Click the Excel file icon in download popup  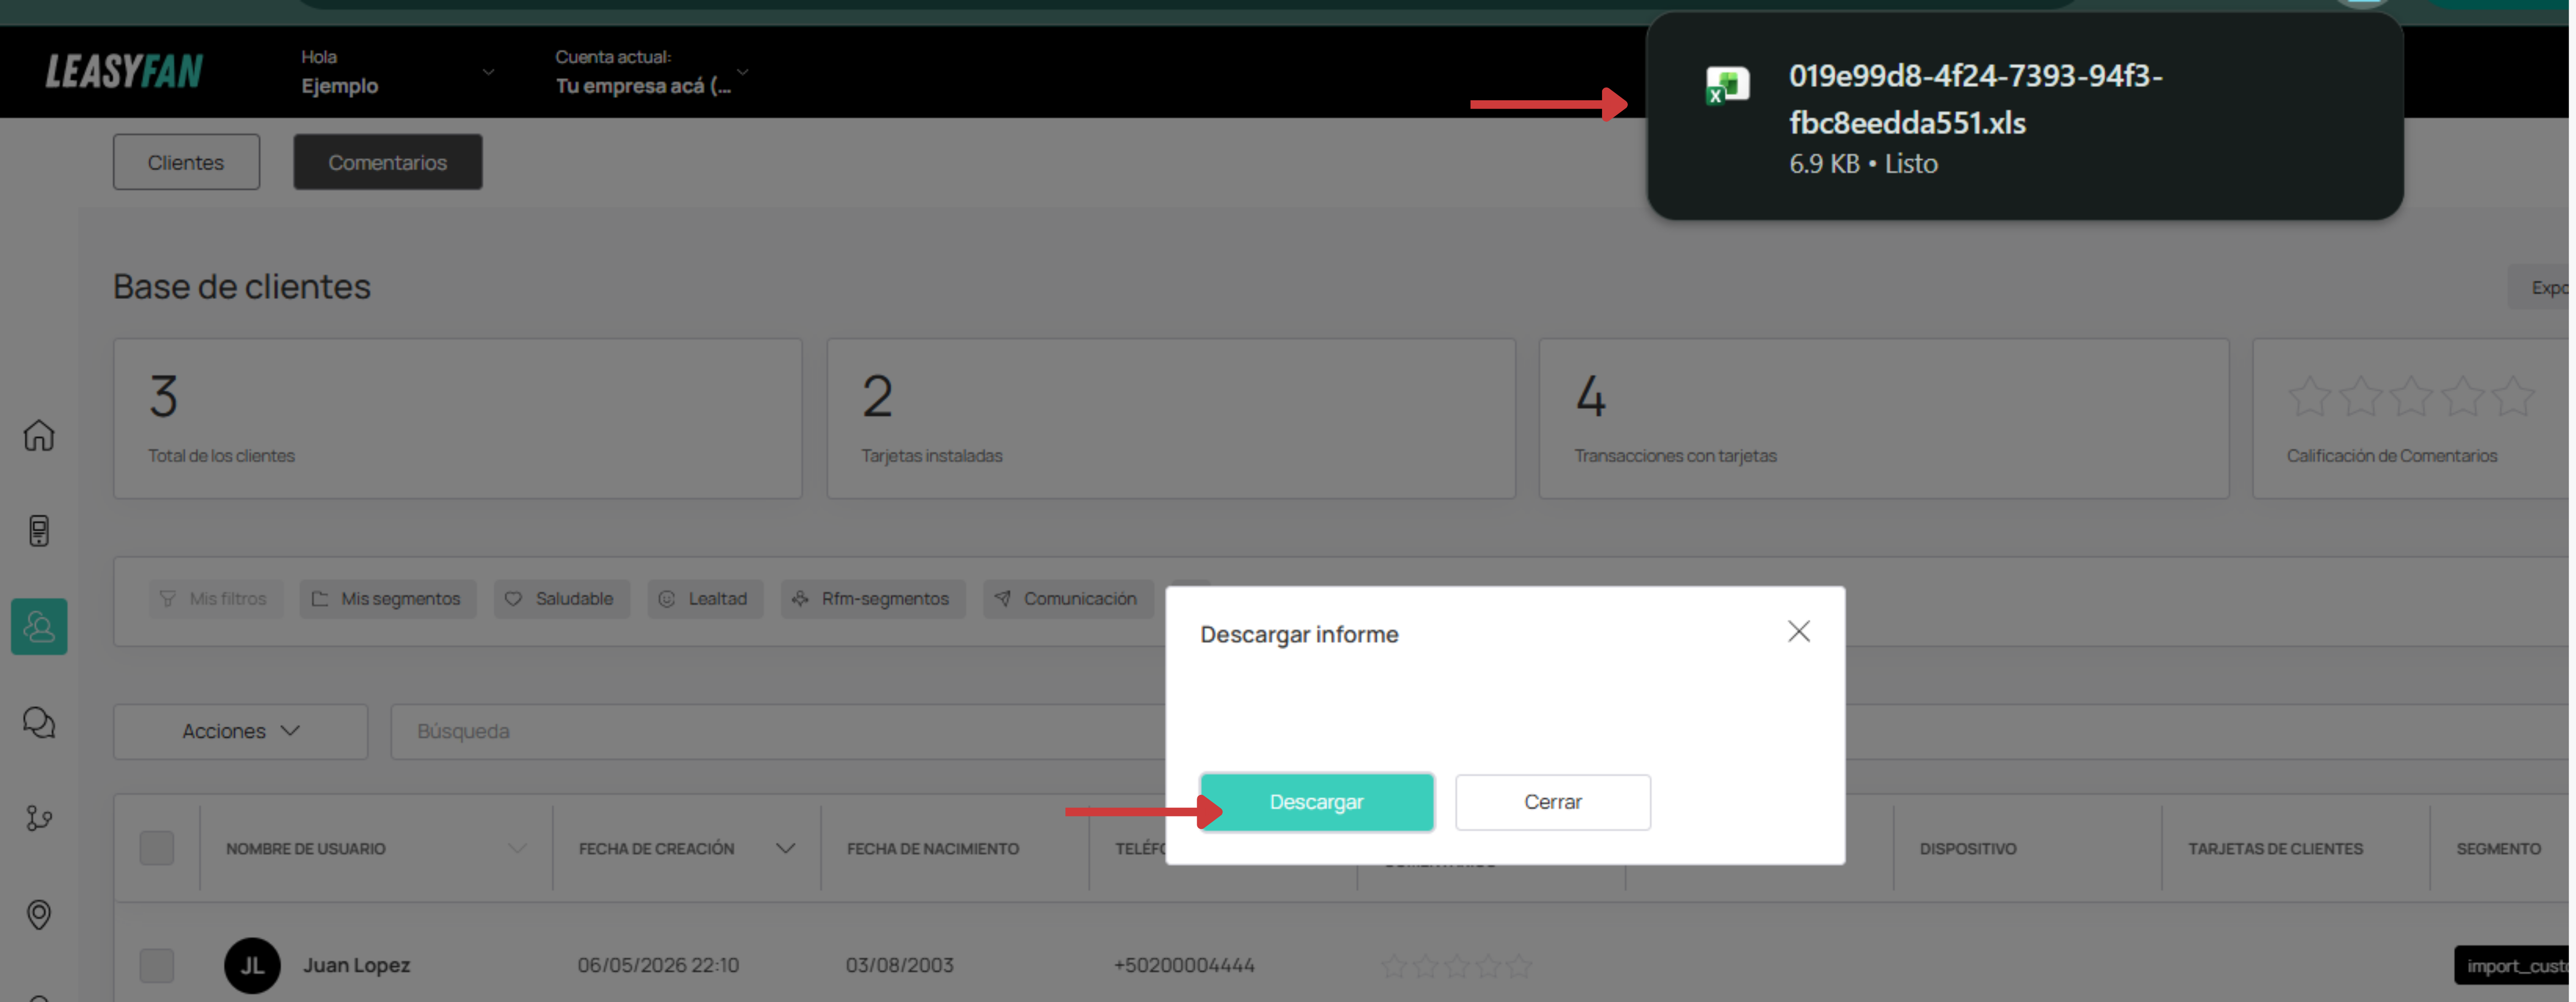pyautogui.click(x=1727, y=85)
